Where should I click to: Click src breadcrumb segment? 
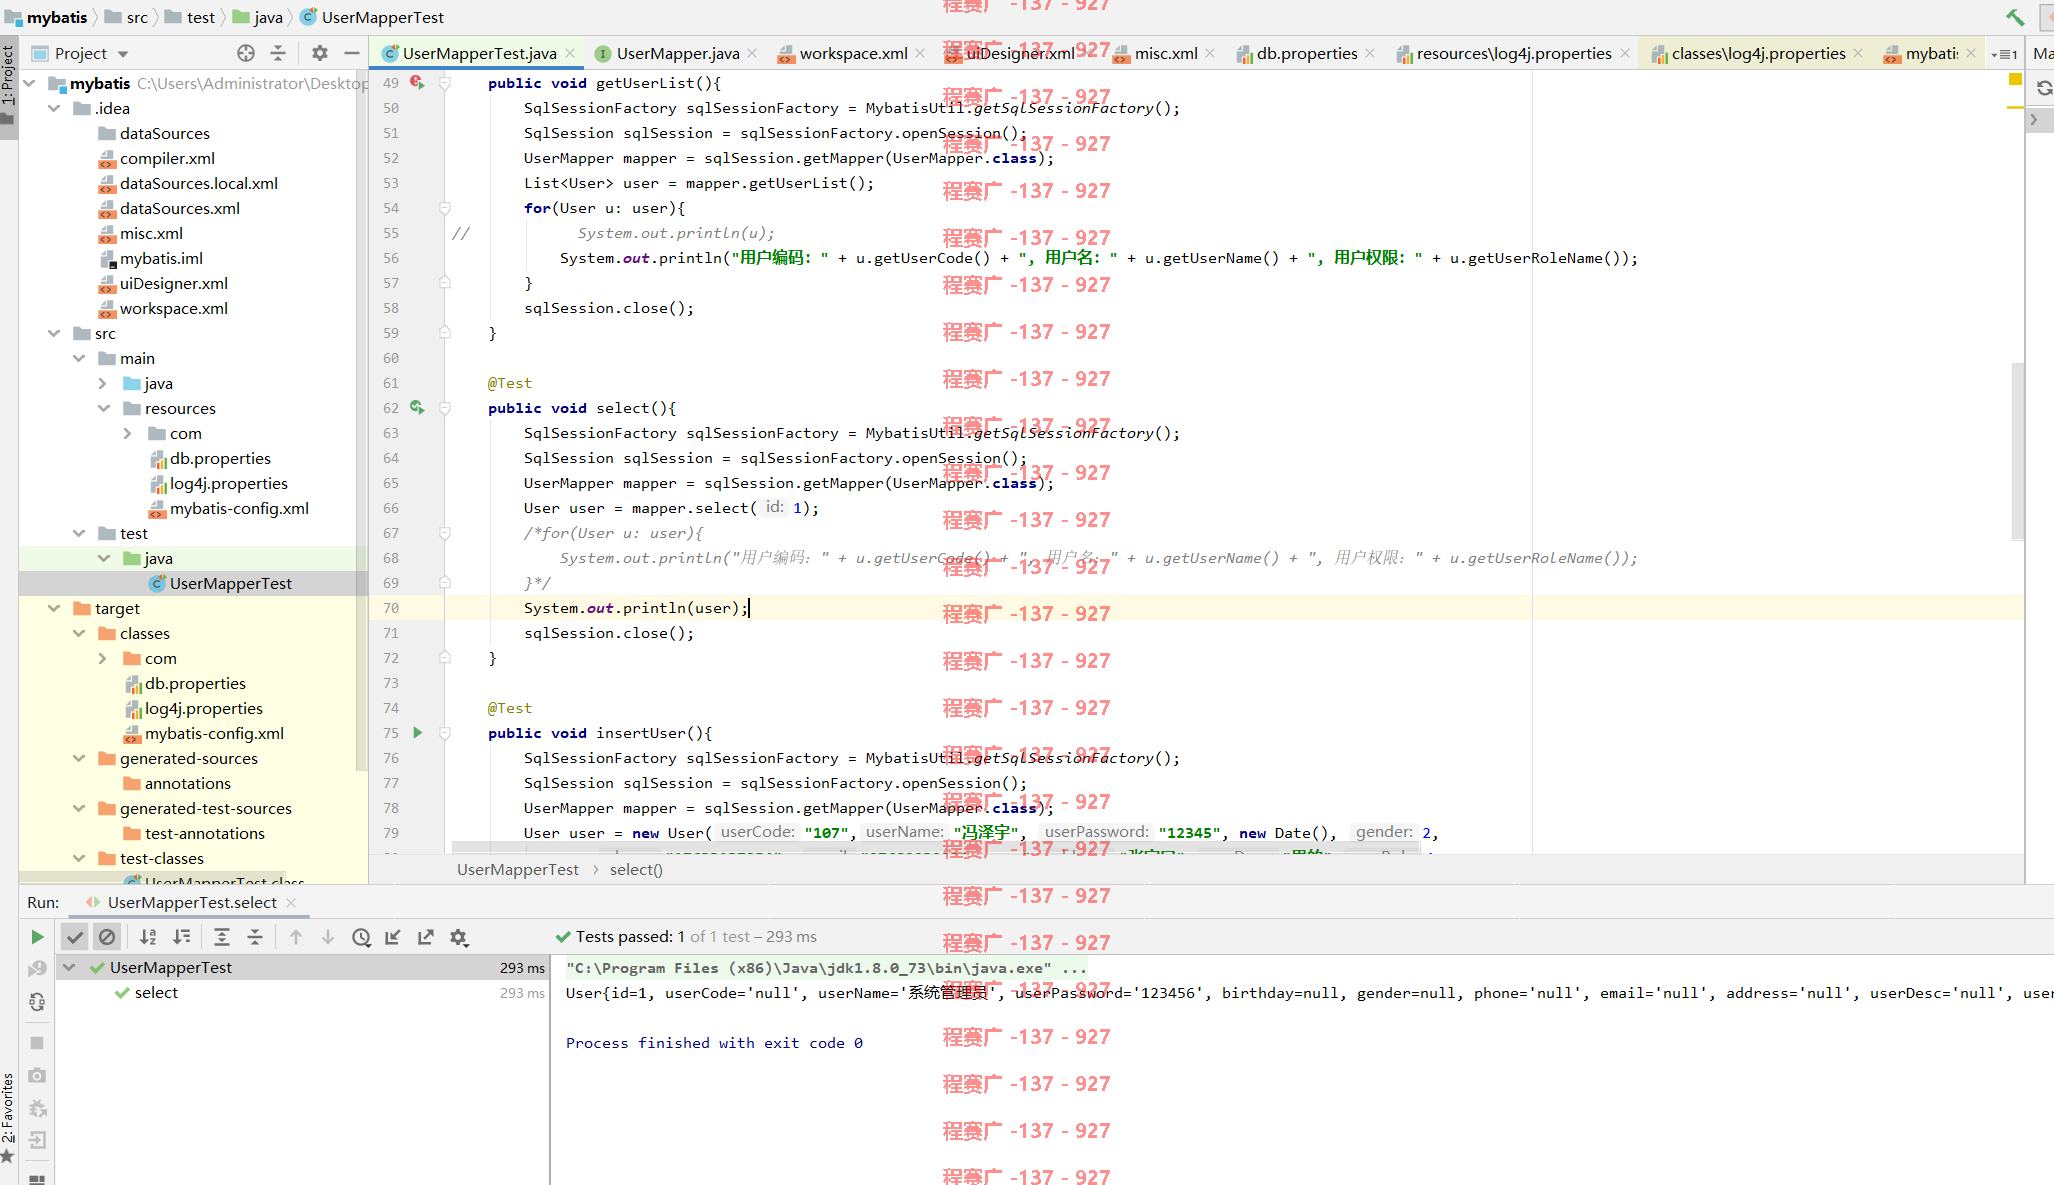pyautogui.click(x=137, y=17)
